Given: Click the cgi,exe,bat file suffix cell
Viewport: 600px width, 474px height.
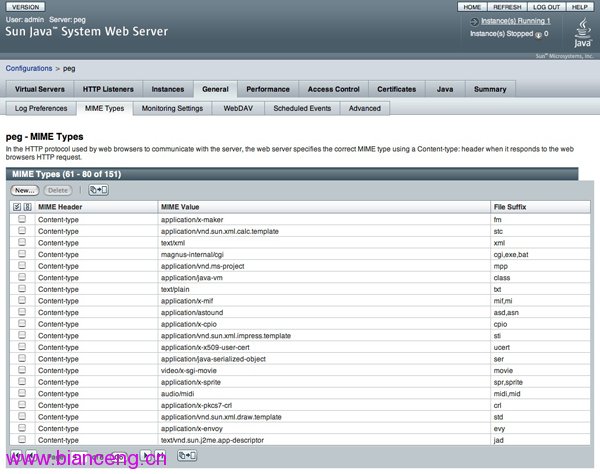Looking at the screenshot, I should pos(540,254).
